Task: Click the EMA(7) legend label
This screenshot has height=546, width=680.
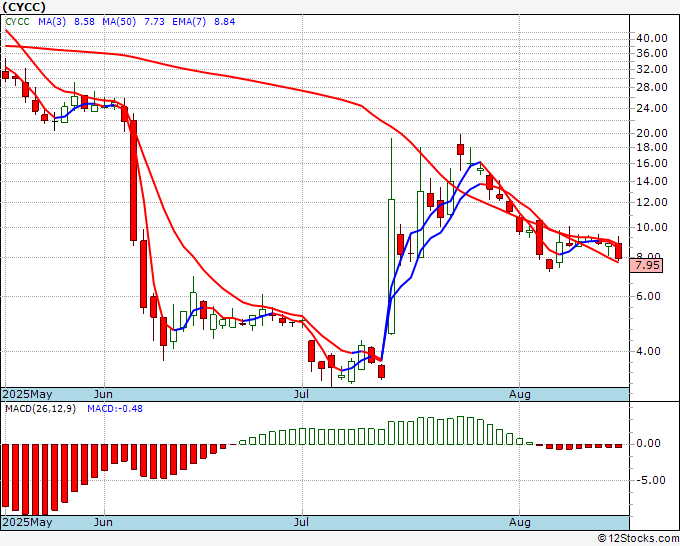Action: click(x=189, y=22)
